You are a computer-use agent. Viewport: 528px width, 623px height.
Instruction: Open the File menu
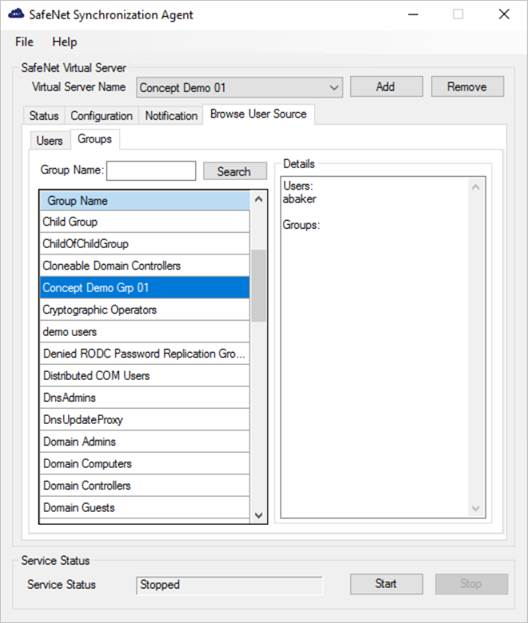pyautogui.click(x=24, y=42)
